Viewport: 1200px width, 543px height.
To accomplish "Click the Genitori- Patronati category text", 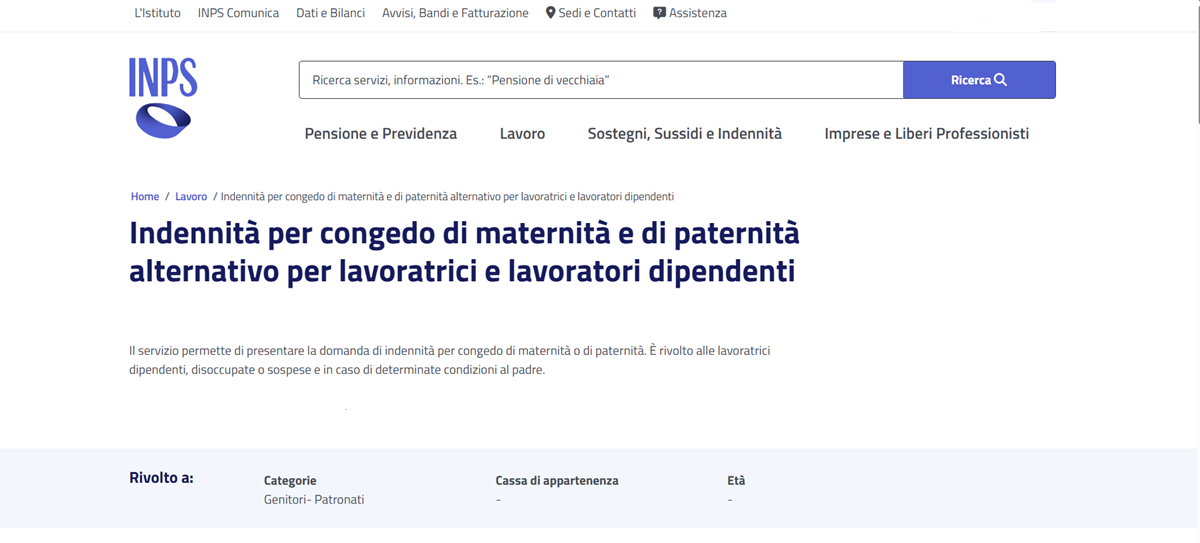I will click(x=314, y=499).
